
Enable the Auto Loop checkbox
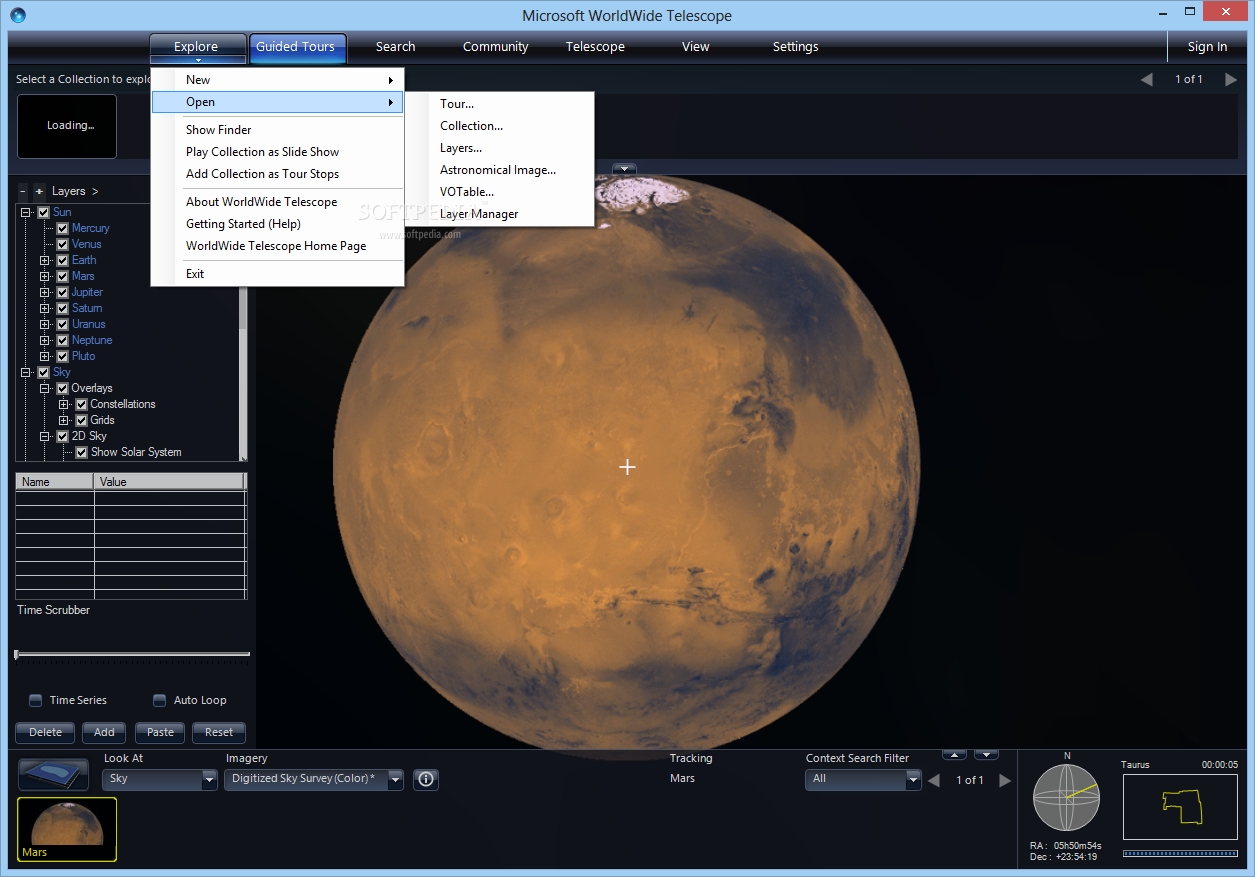click(159, 700)
